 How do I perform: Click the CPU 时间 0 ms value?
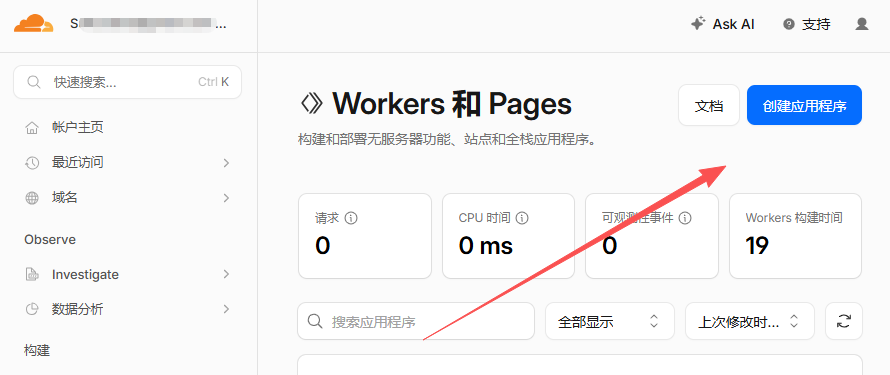485,246
